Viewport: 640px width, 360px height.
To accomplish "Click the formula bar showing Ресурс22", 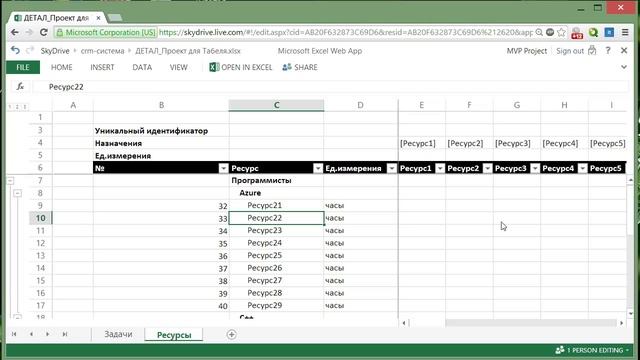I will (x=331, y=87).
